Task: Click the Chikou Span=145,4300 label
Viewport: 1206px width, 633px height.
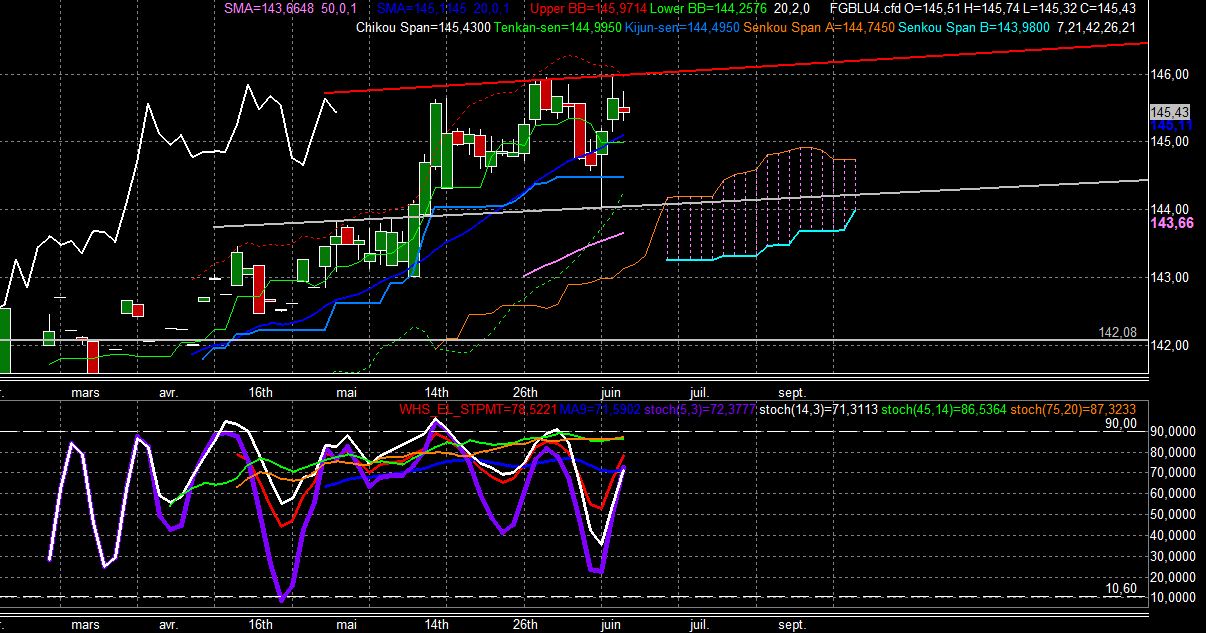Action: (x=423, y=27)
